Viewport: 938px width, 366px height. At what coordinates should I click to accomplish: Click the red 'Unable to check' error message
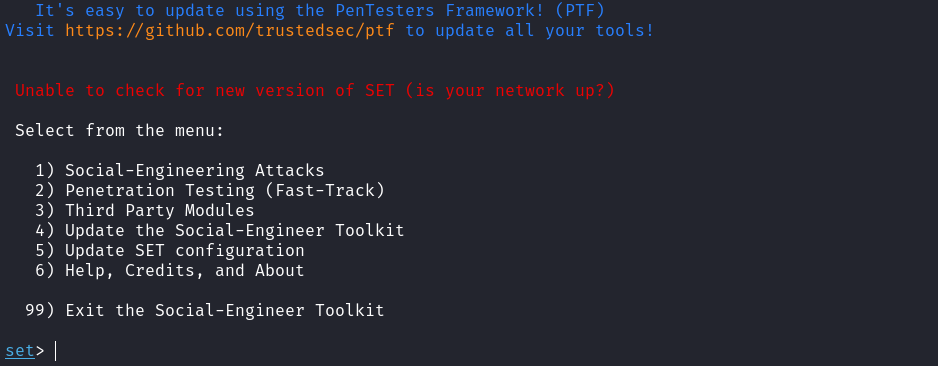coord(315,91)
